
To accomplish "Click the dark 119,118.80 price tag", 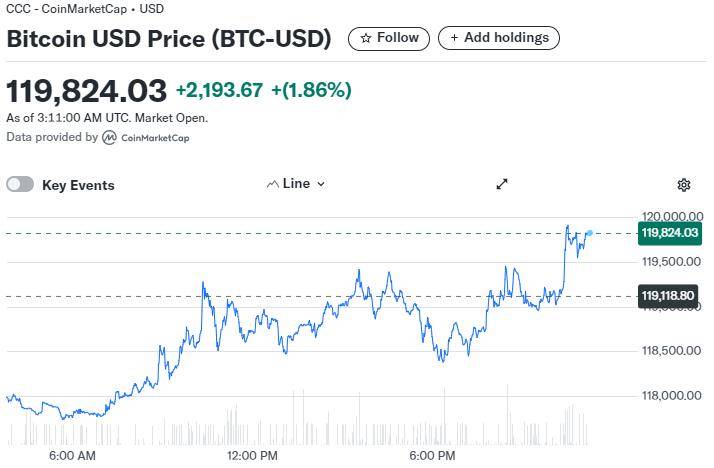I will (670, 296).
